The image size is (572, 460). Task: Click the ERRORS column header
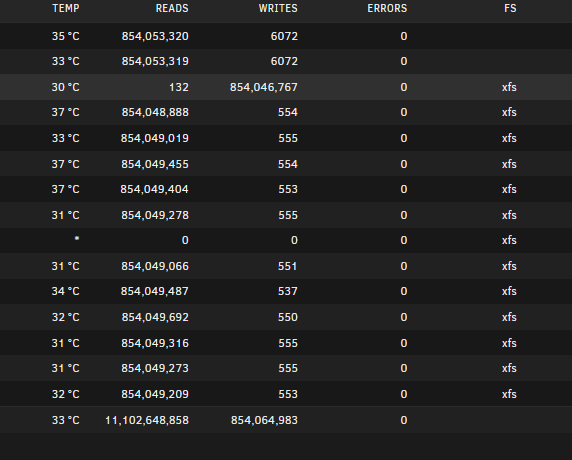(387, 8)
